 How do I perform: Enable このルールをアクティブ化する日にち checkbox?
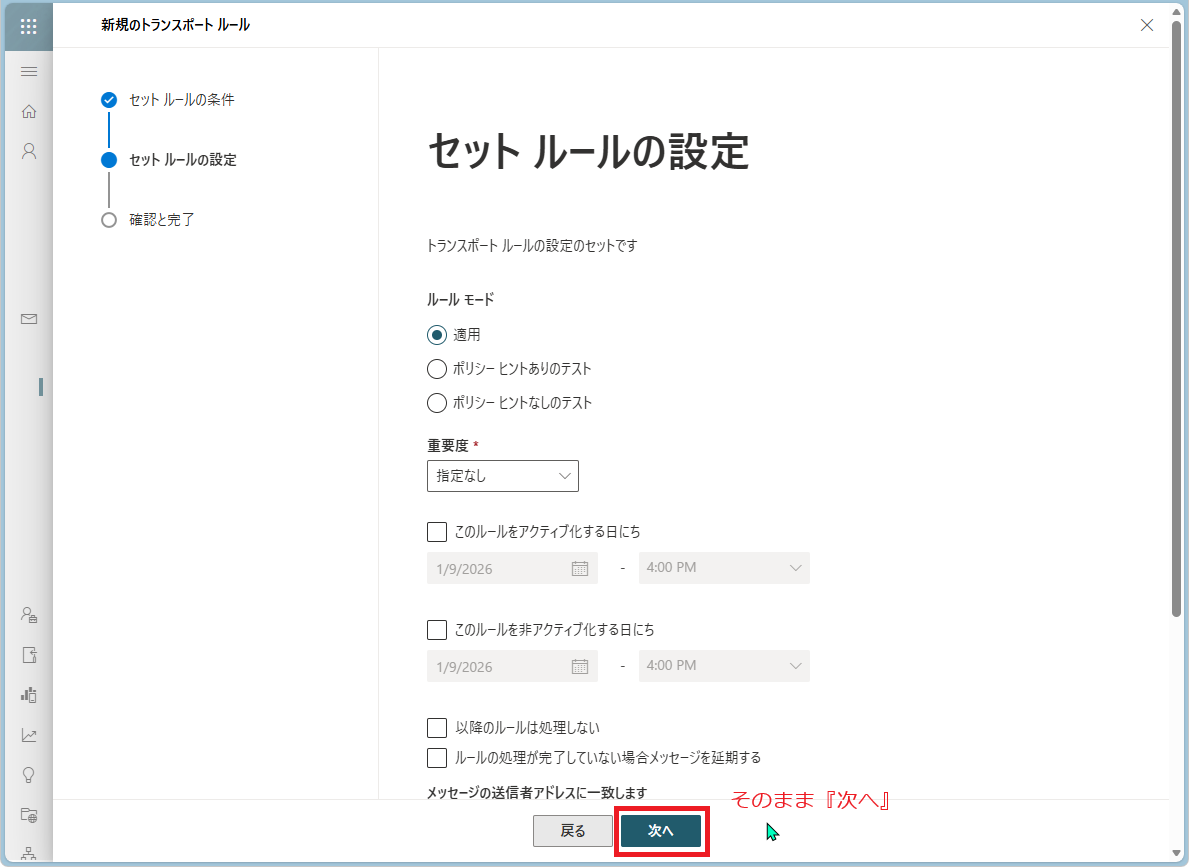[436, 532]
